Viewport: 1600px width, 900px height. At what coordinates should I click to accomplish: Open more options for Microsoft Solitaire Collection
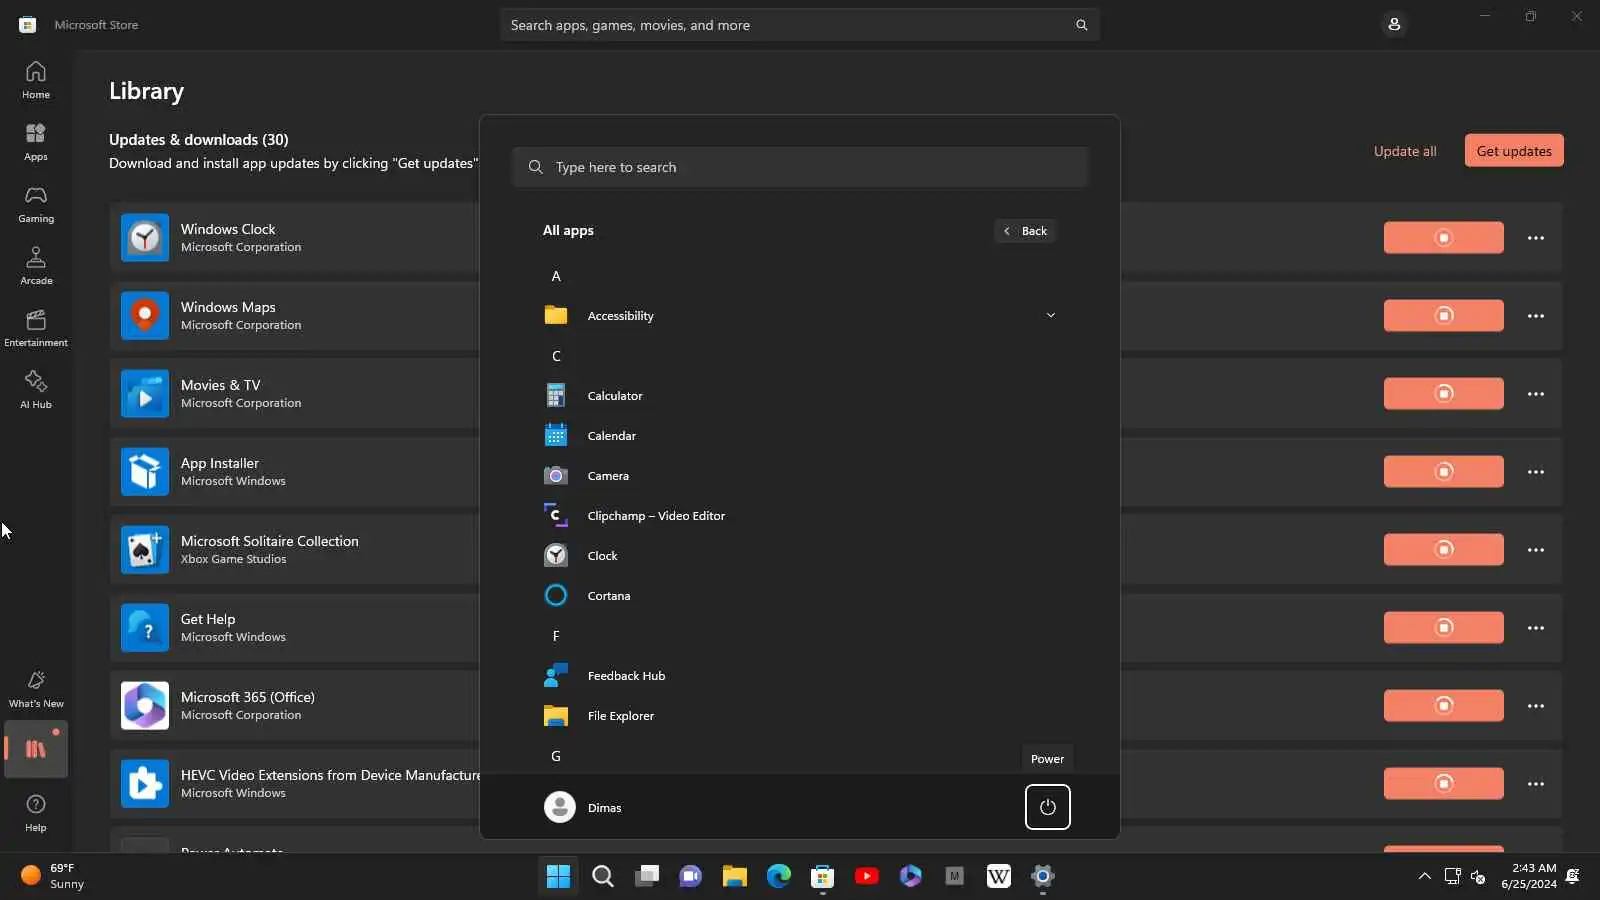(1536, 550)
